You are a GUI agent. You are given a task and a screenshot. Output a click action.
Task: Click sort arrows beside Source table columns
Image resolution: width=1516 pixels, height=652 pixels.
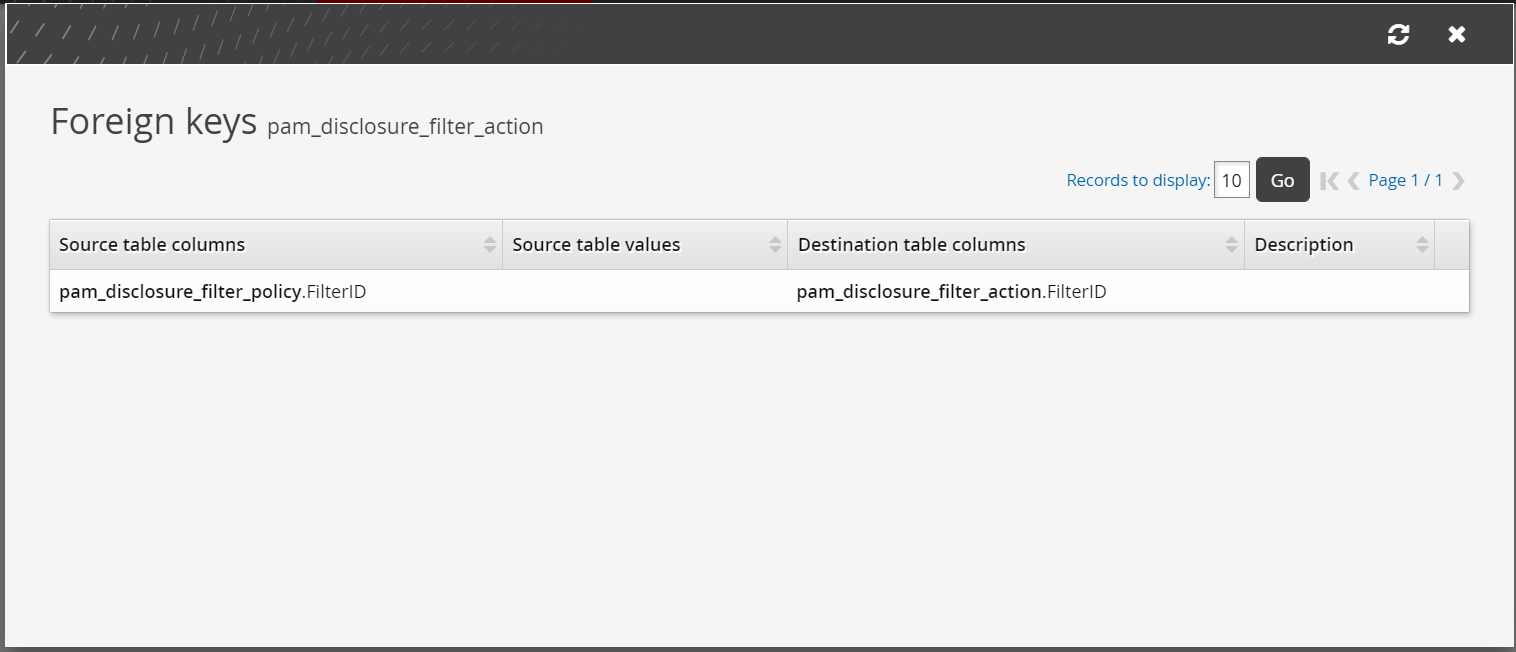tap(489, 245)
